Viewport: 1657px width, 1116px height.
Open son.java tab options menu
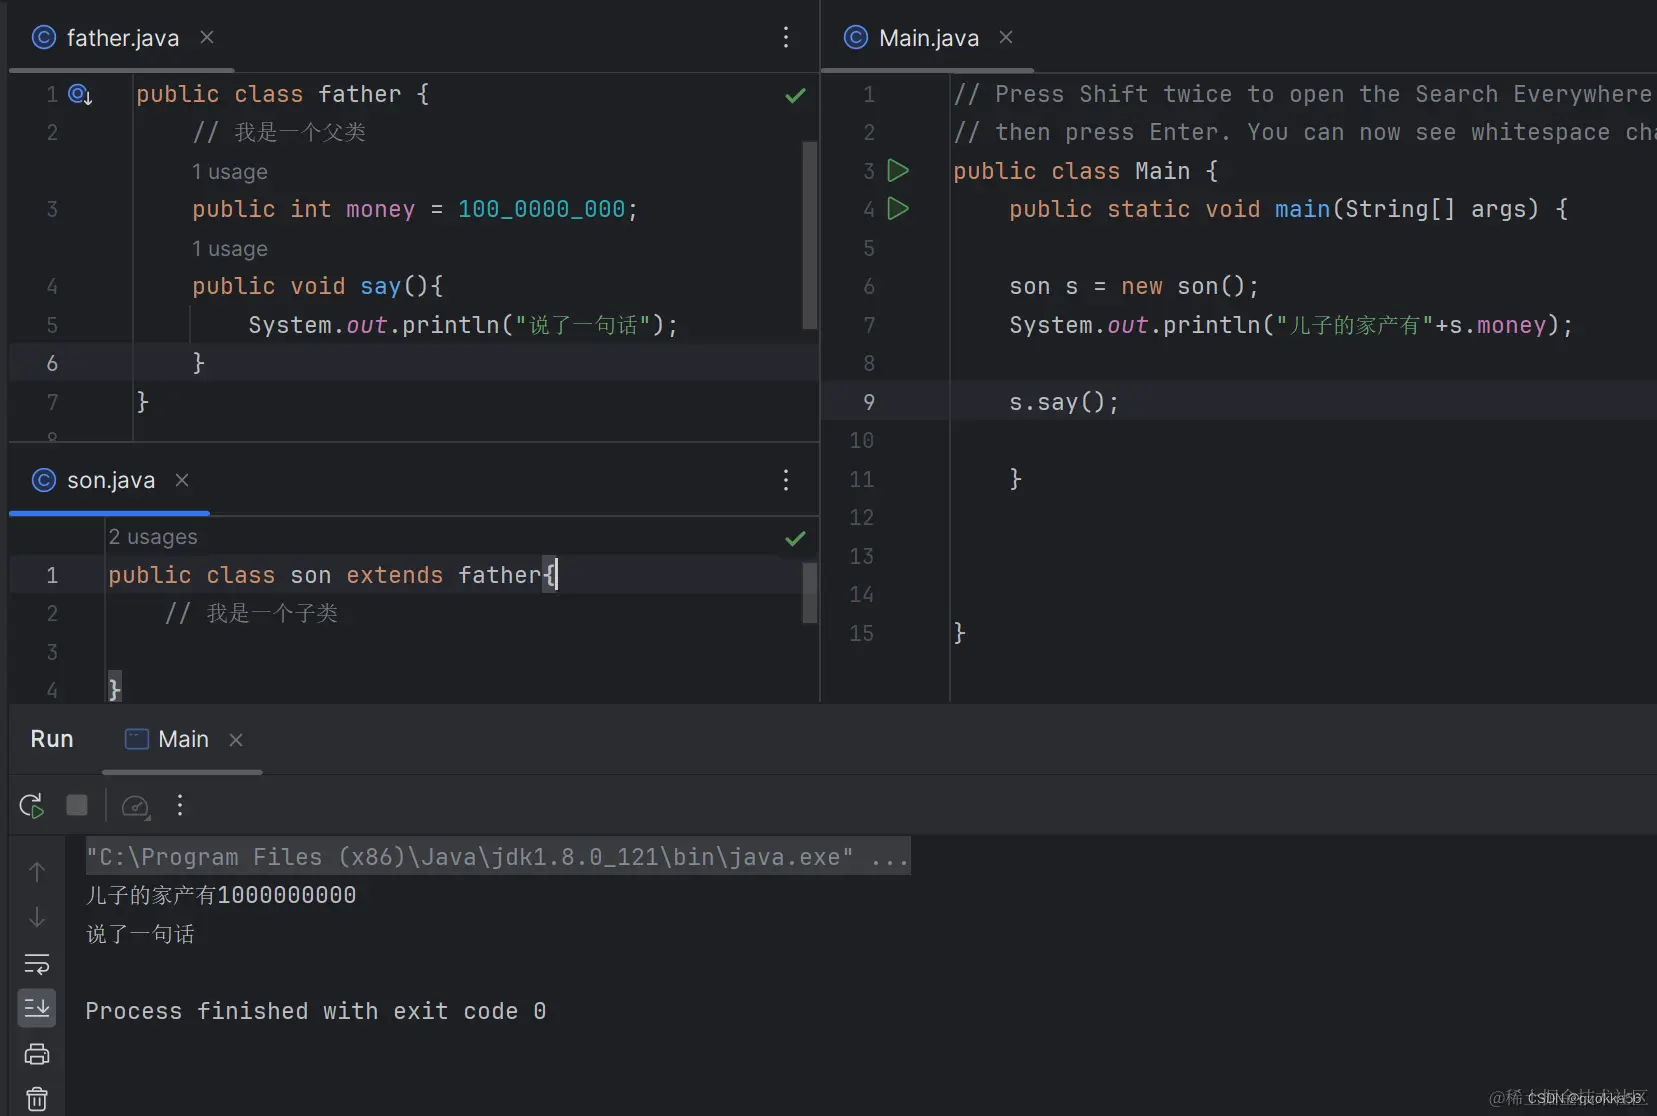coord(786,480)
